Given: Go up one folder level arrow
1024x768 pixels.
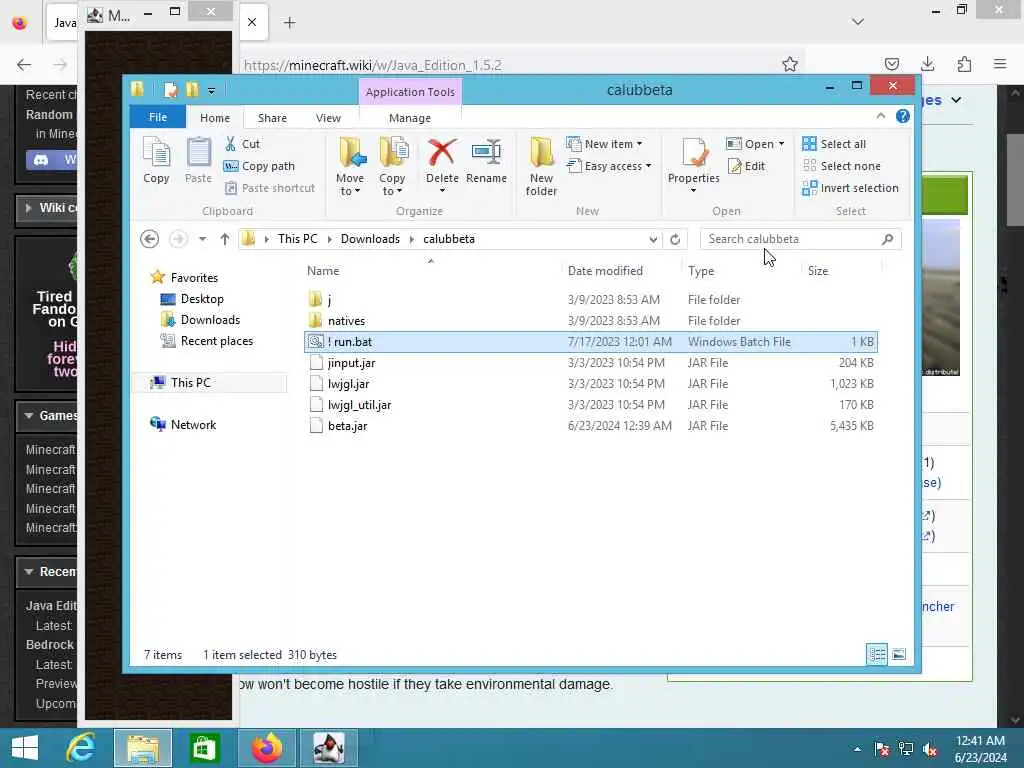Looking at the screenshot, I should (x=225, y=239).
